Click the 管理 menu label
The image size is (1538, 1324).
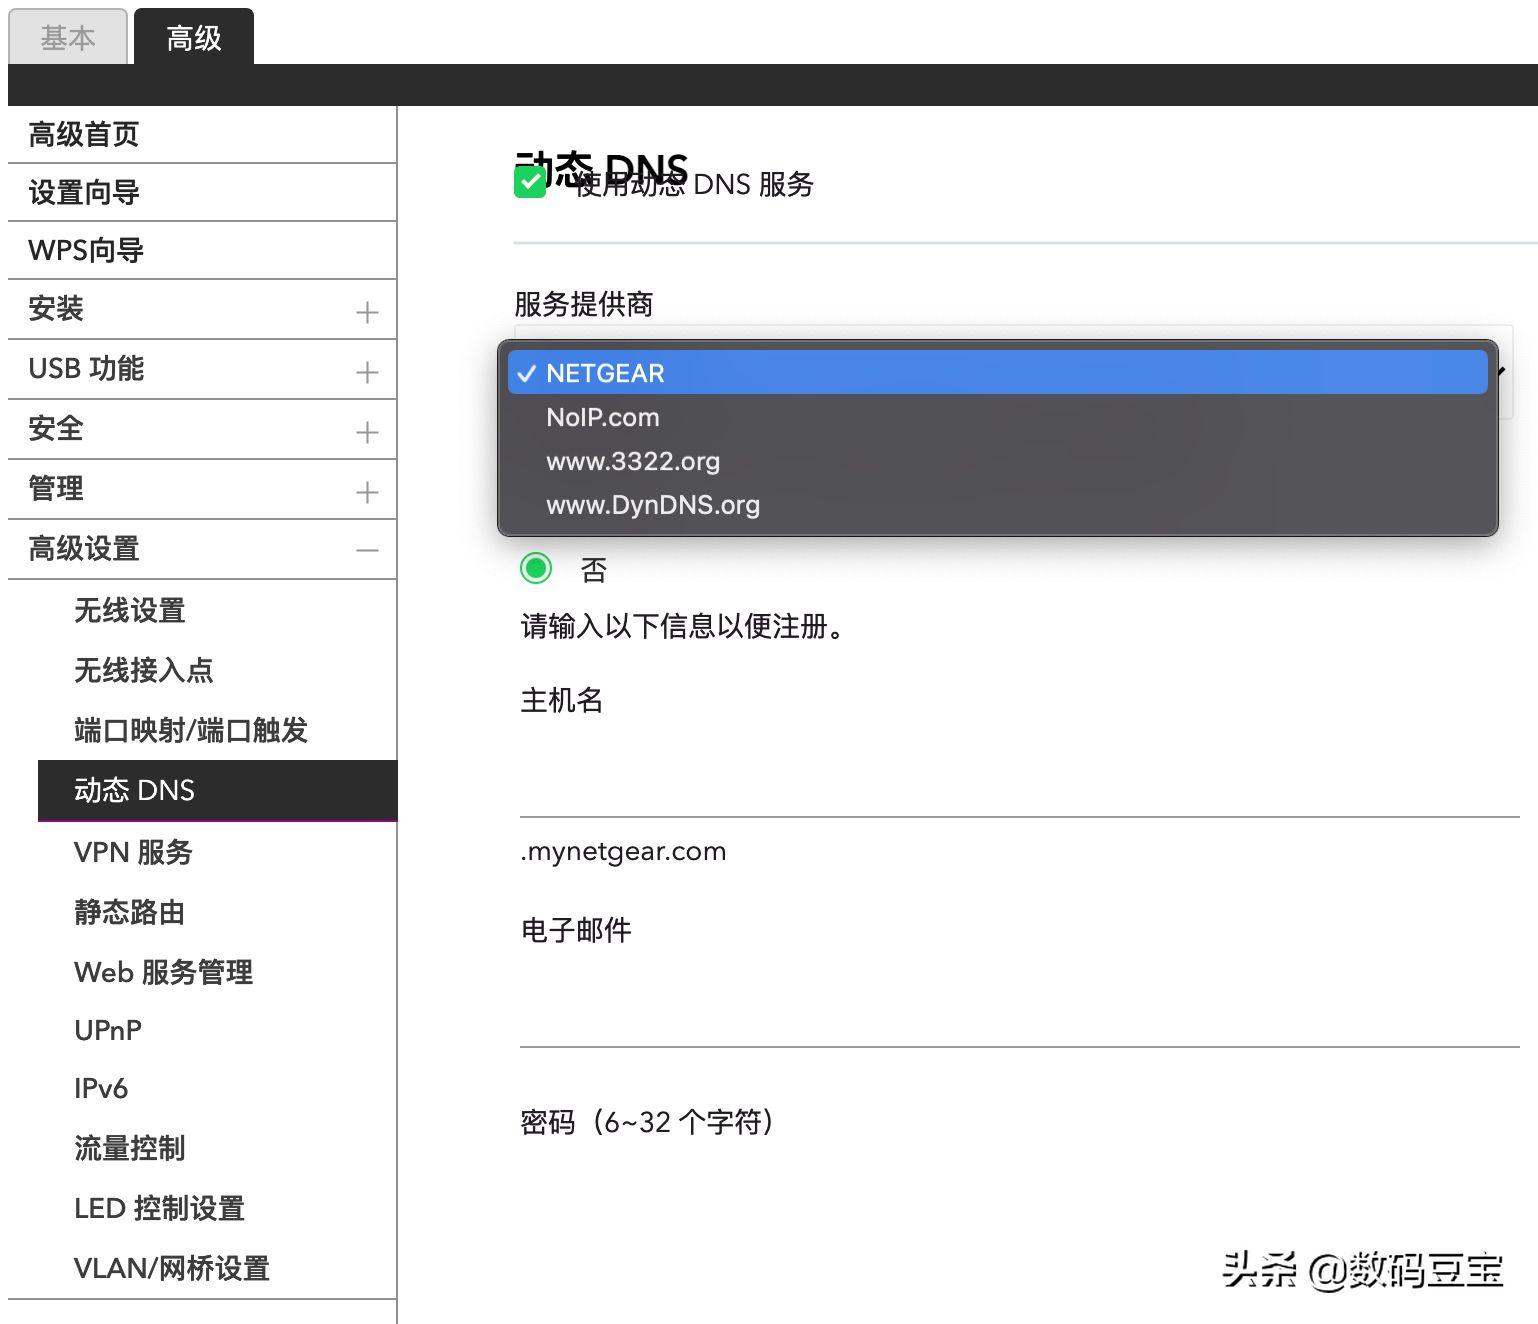(x=56, y=489)
